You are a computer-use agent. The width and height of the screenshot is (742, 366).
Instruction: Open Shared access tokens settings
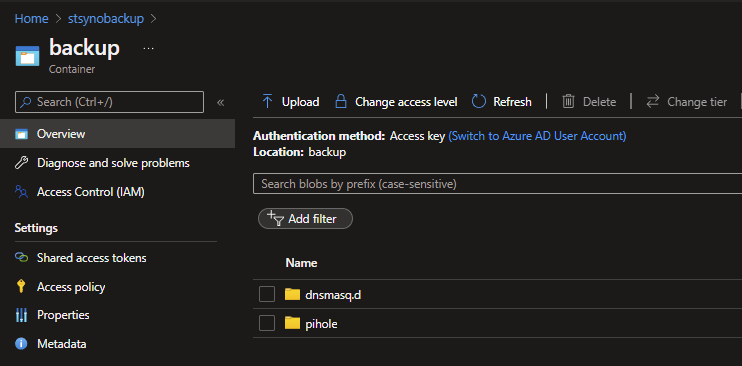tap(91, 258)
